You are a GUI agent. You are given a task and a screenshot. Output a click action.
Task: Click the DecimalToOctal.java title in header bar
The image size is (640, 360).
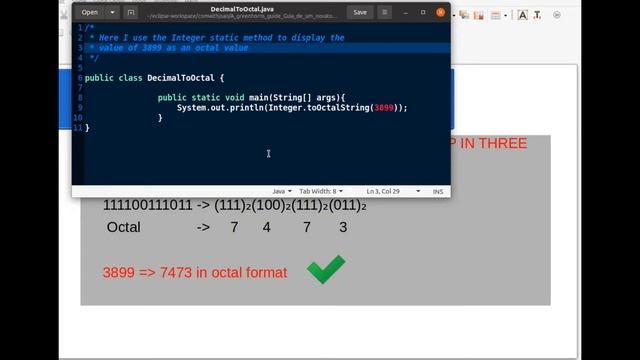coord(242,9)
